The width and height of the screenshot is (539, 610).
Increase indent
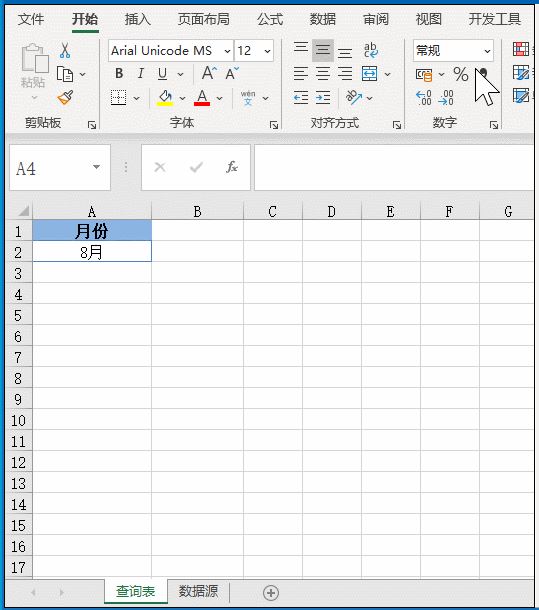pyautogui.click(x=323, y=98)
